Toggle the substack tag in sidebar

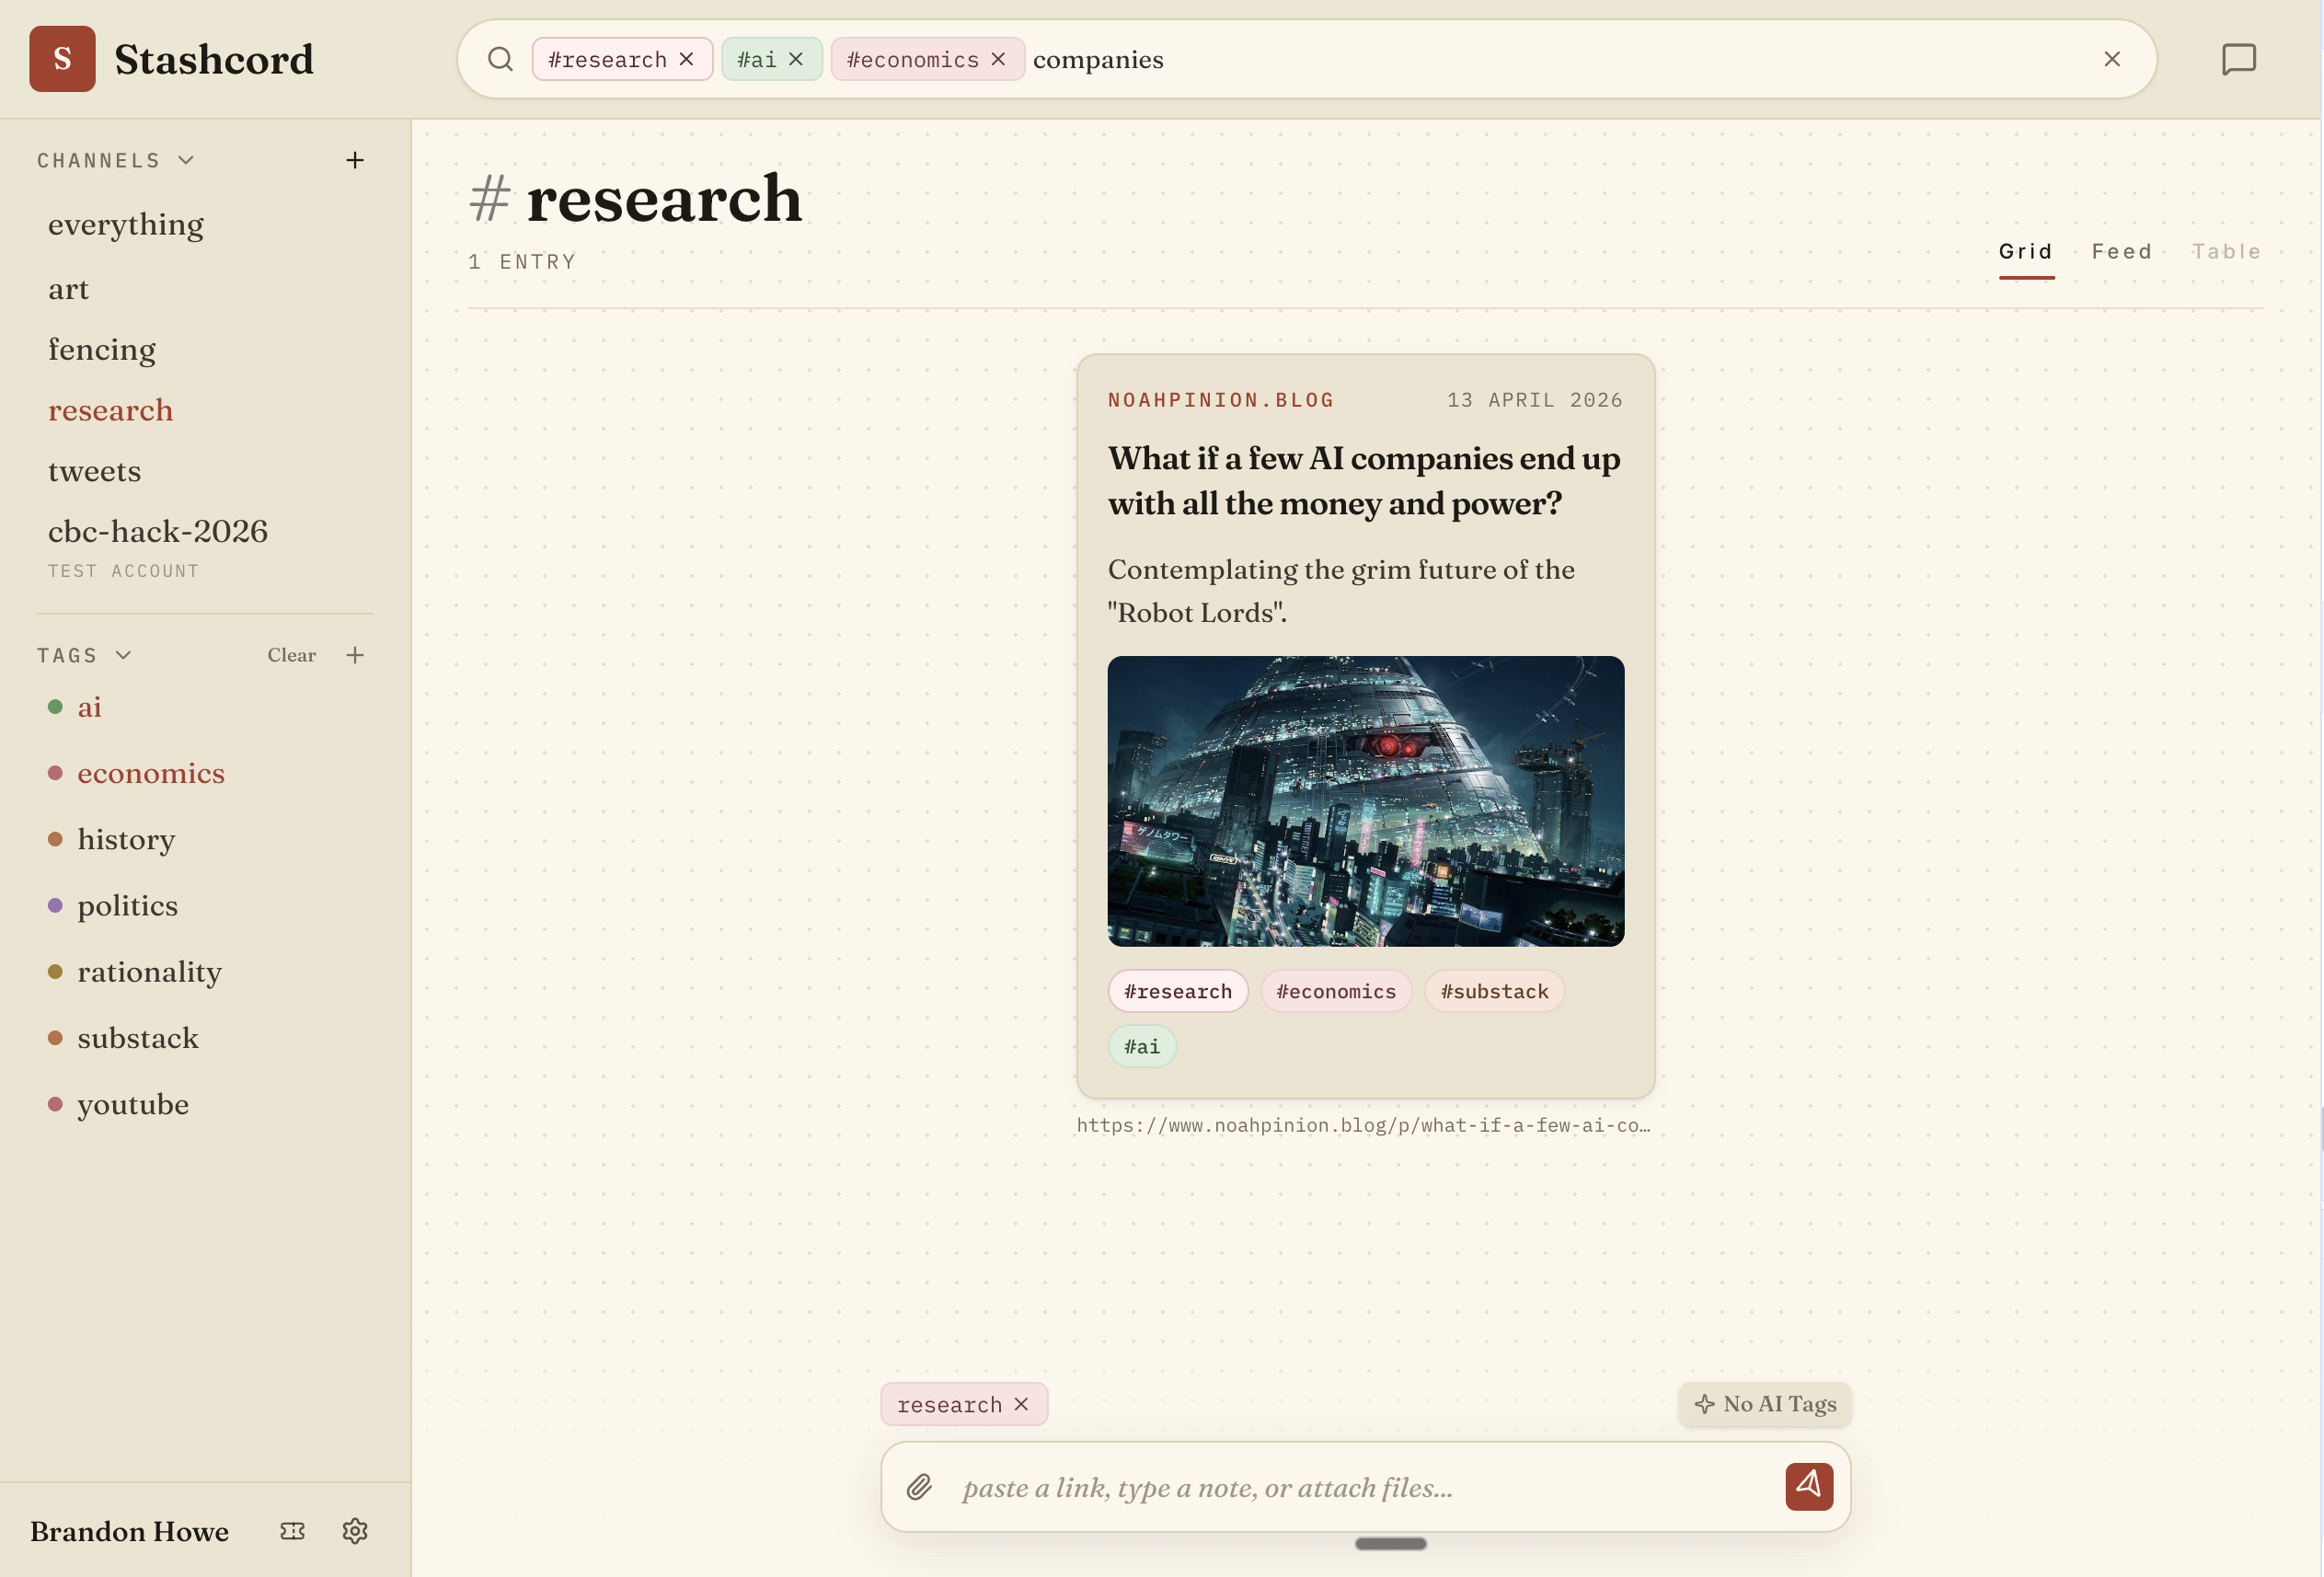coord(138,1038)
